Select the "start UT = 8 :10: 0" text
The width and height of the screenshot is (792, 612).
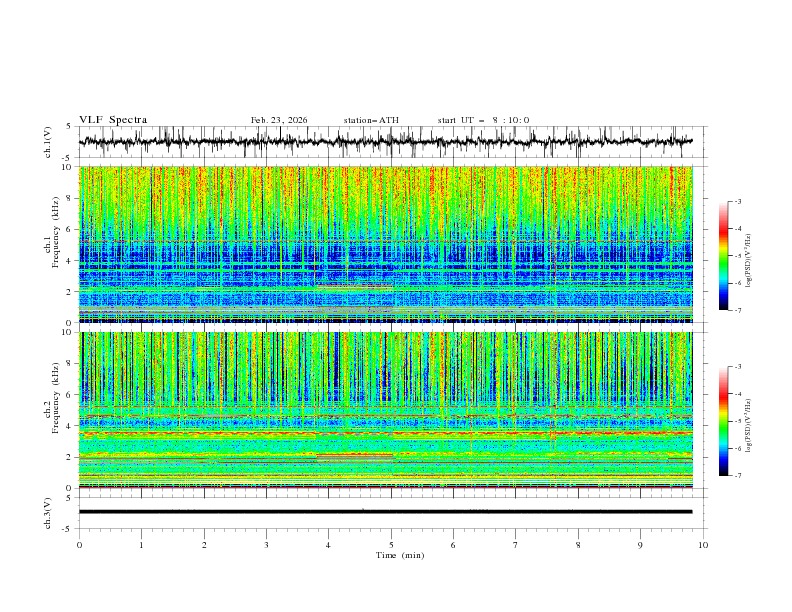point(483,120)
